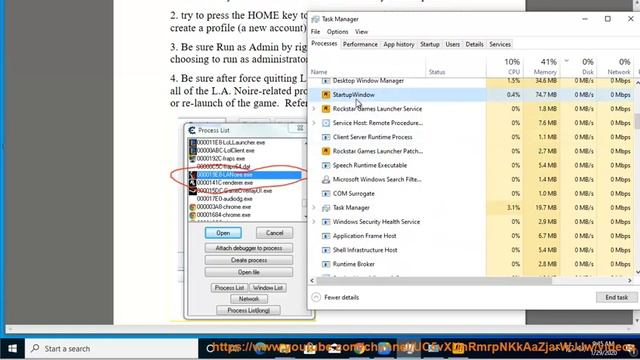Click Microsoft Windows Search Filter icon
This screenshot has height=360, width=640.
[x=326, y=179]
